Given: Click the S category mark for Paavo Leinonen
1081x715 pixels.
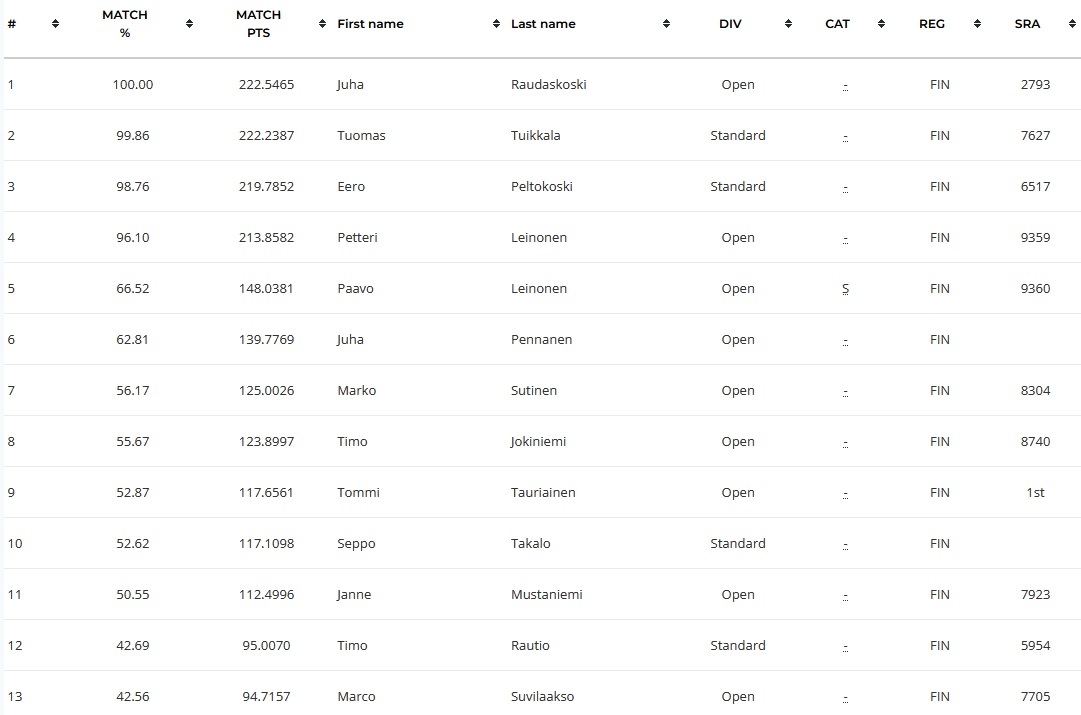Looking at the screenshot, I should [845, 288].
